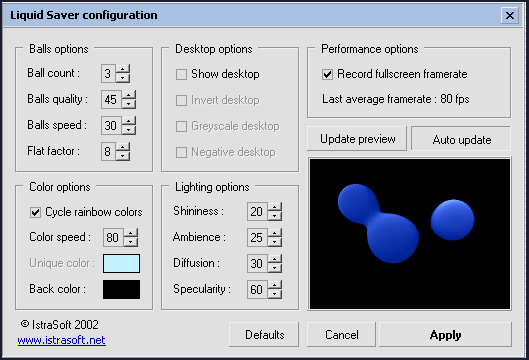Toggle the Negative desktop checkbox

point(181,152)
